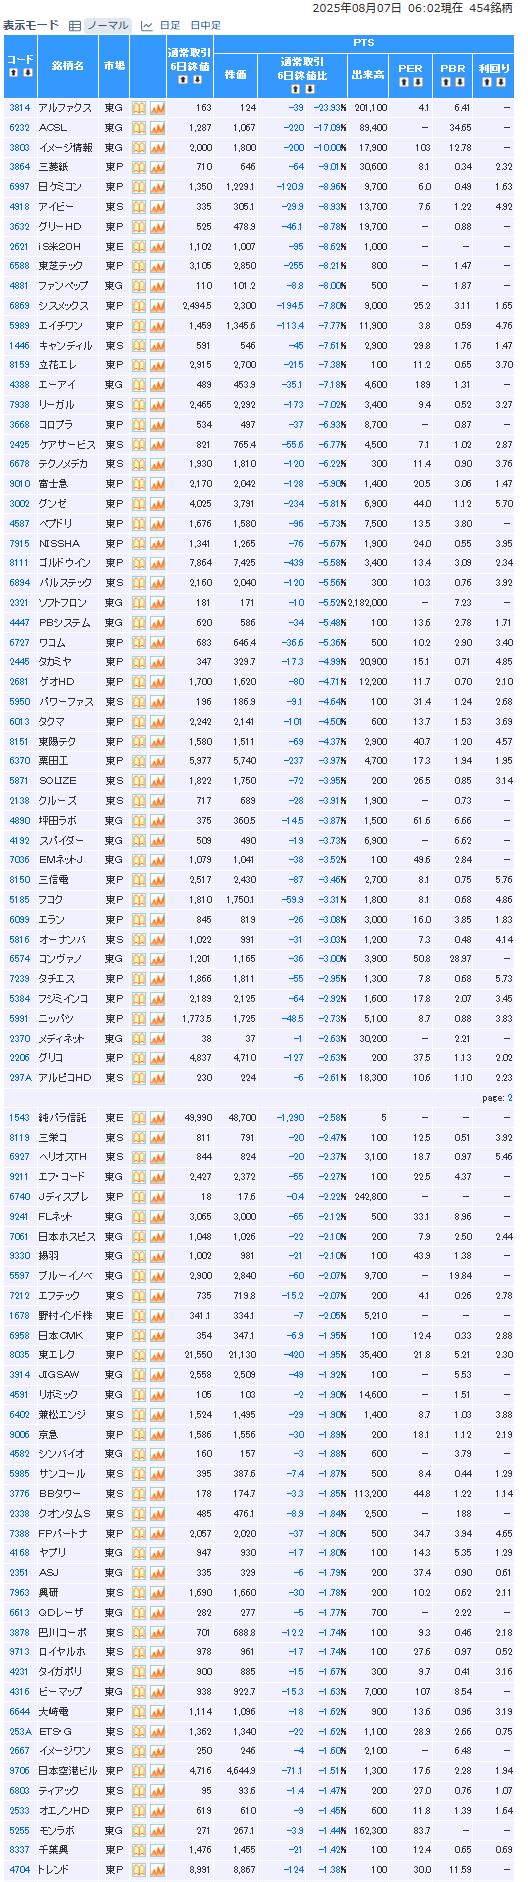Open the book icon for キャンディル

coord(139,346)
